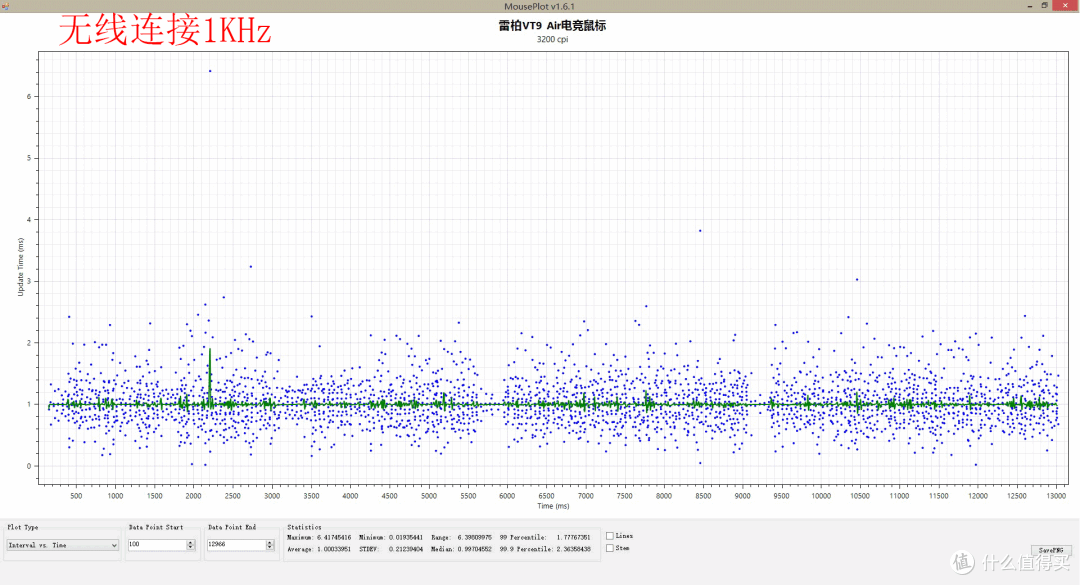Click the SavePNG button
The height and width of the screenshot is (585, 1080).
1050,550
